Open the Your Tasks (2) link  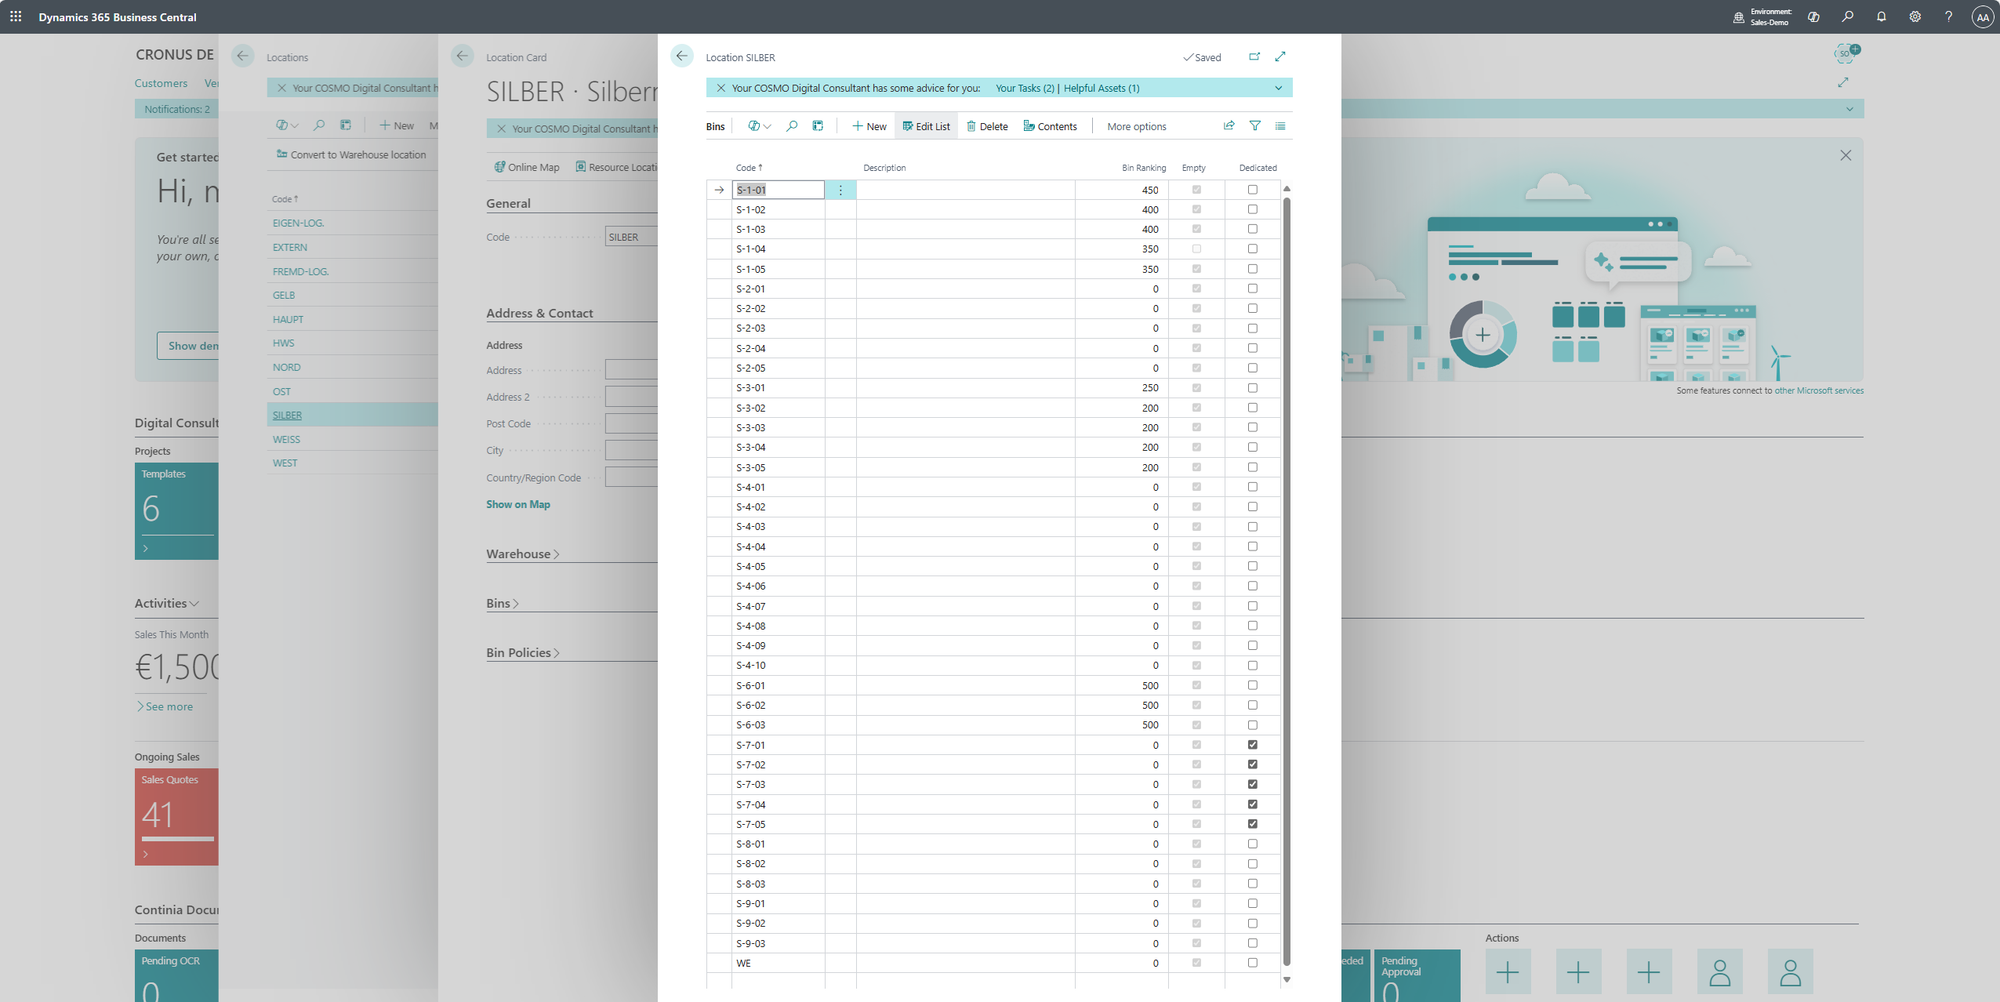[1024, 88]
